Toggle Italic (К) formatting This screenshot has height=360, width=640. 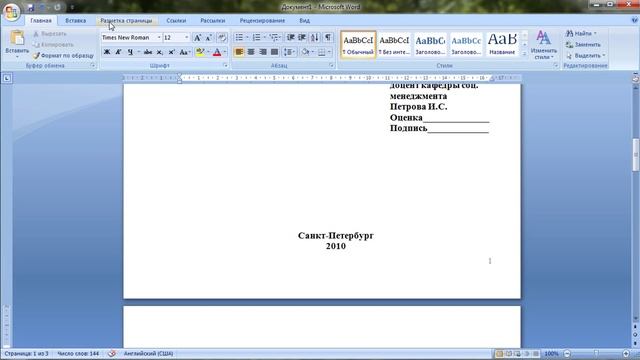click(118, 52)
